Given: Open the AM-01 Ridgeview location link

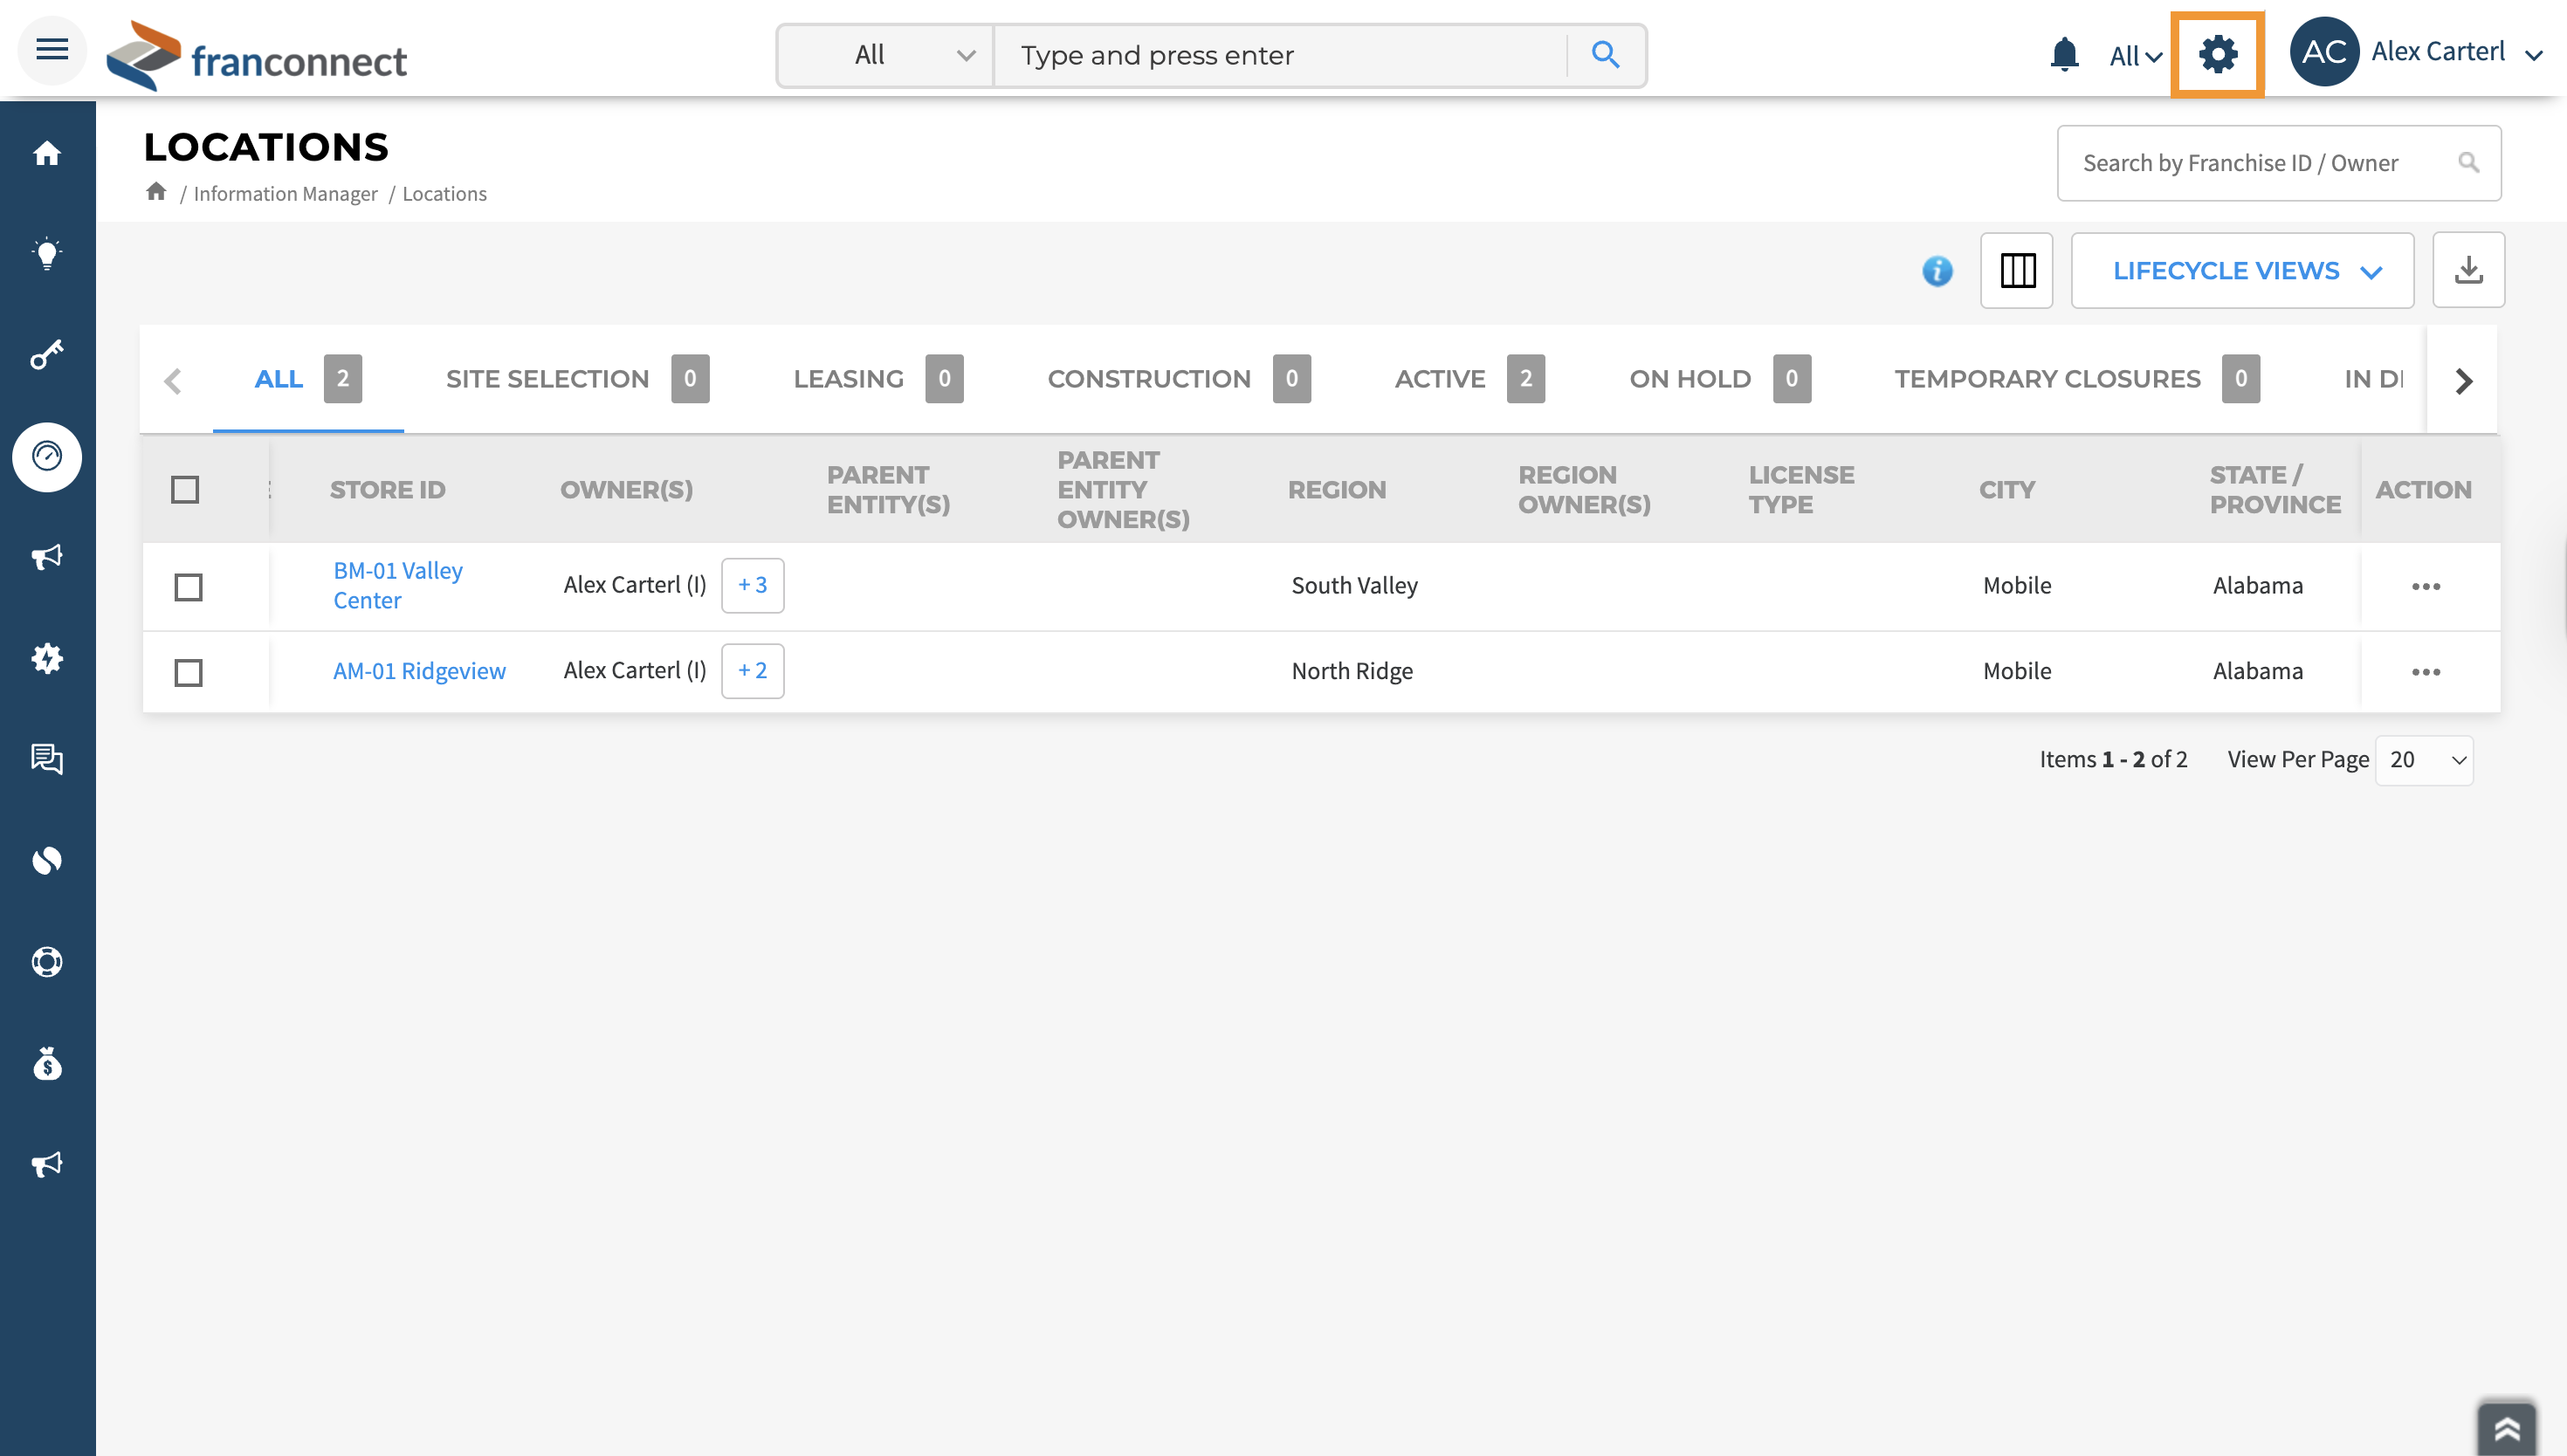Looking at the screenshot, I should pyautogui.click(x=419, y=671).
